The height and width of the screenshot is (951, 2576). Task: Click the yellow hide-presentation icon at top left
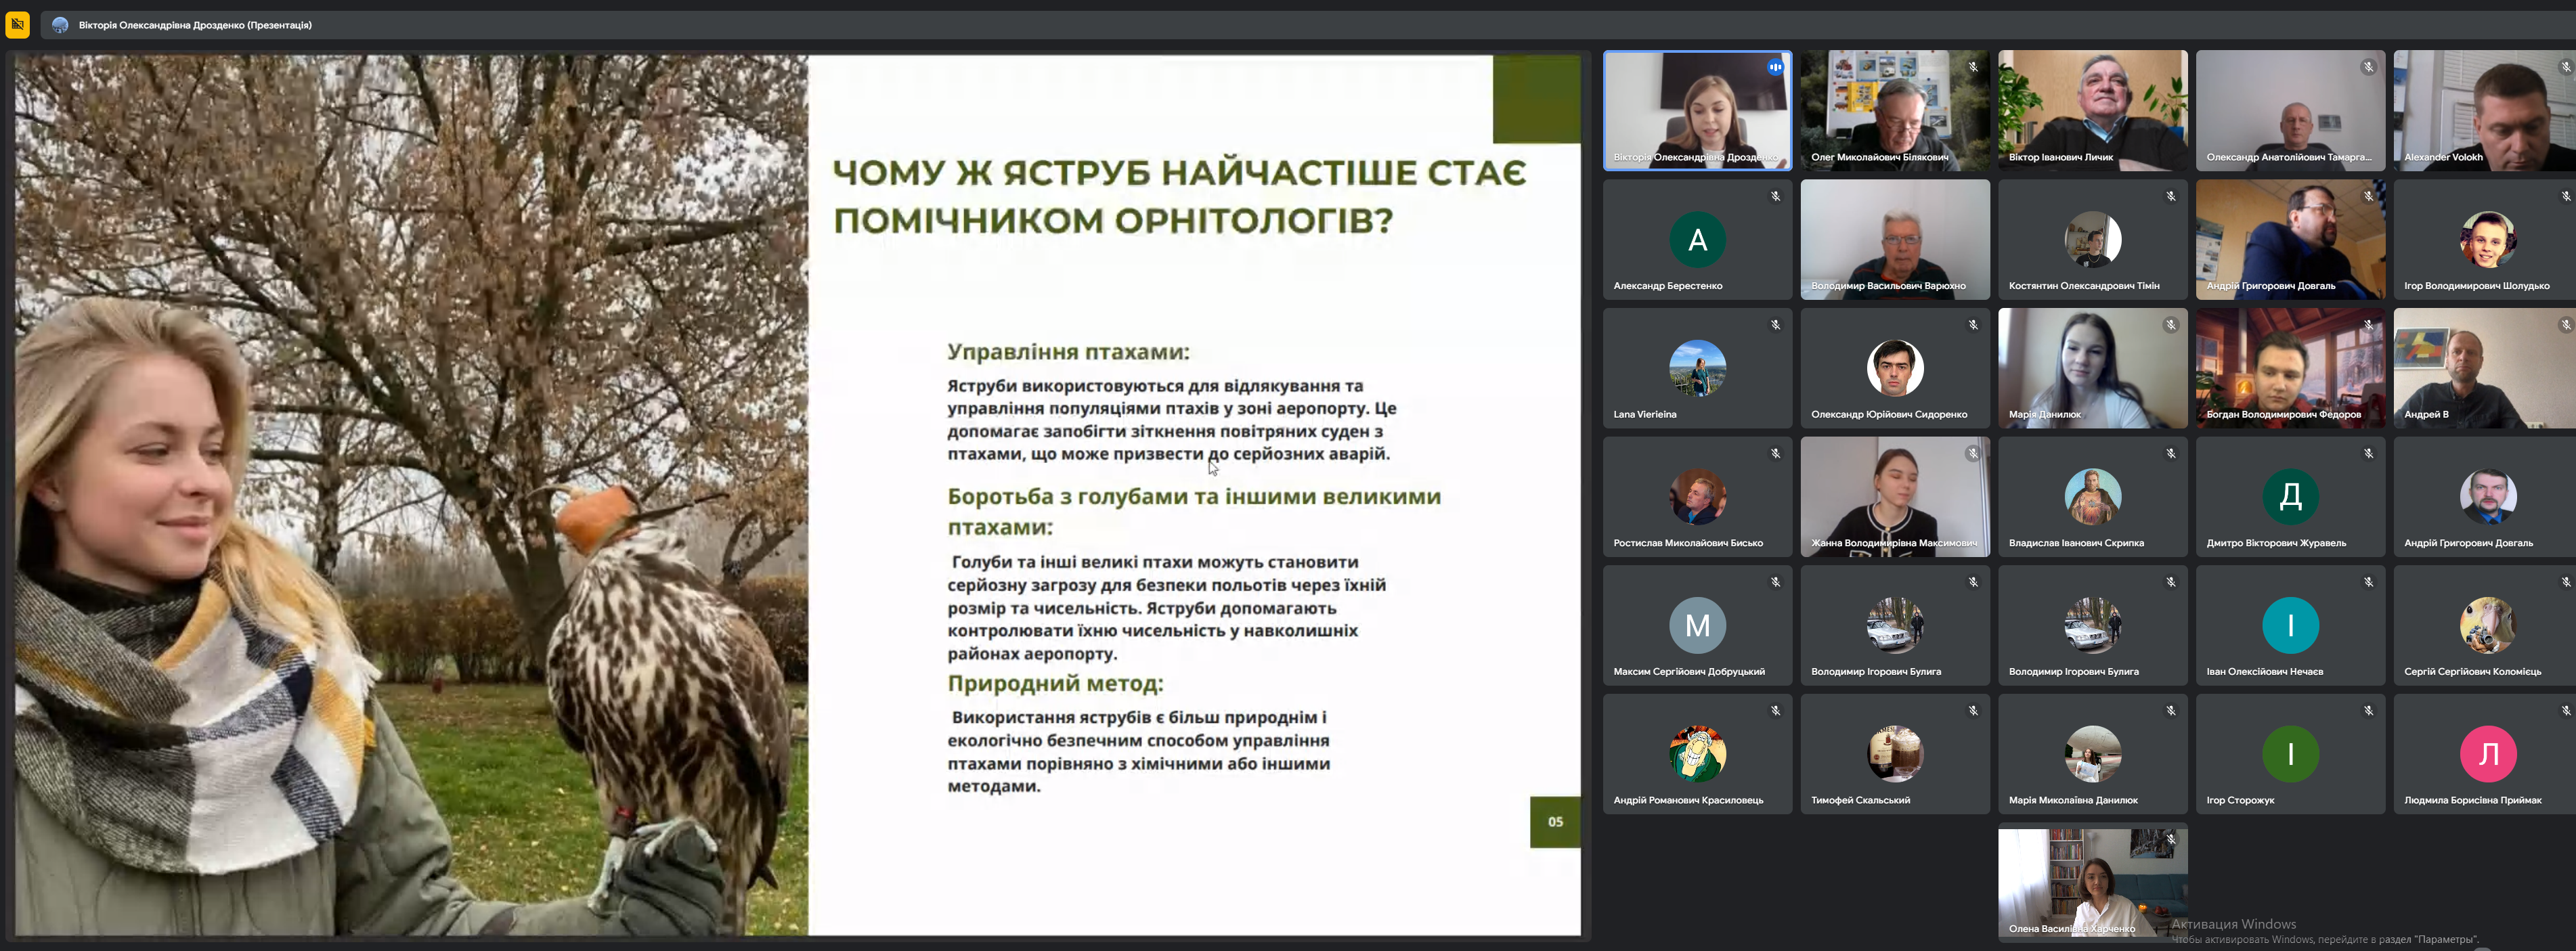pyautogui.click(x=17, y=24)
